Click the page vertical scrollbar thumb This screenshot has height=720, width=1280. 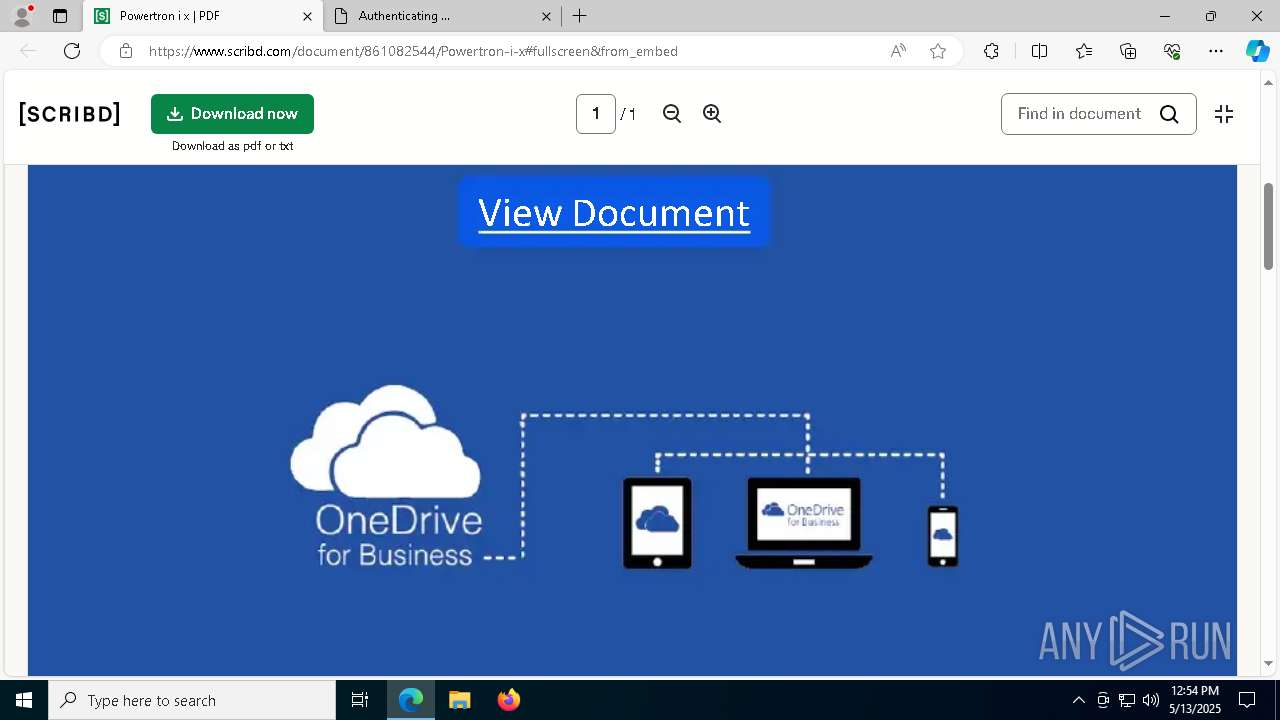pos(1269,226)
